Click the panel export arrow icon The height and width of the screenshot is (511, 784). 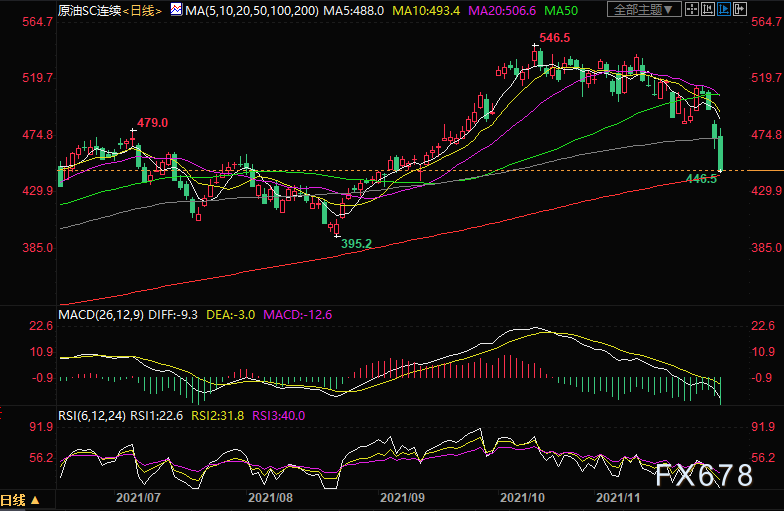(x=740, y=9)
